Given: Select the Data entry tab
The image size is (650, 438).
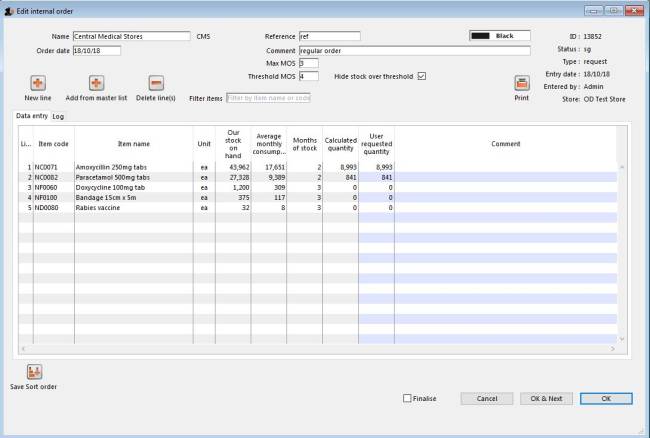Looking at the screenshot, I should 32,117.
